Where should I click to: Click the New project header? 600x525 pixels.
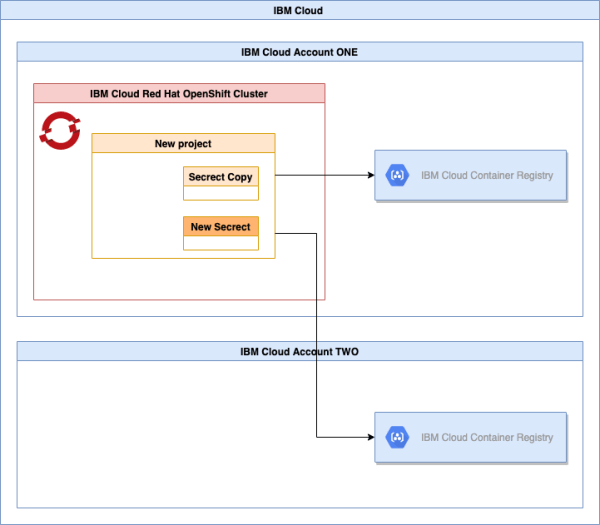pyautogui.click(x=183, y=143)
